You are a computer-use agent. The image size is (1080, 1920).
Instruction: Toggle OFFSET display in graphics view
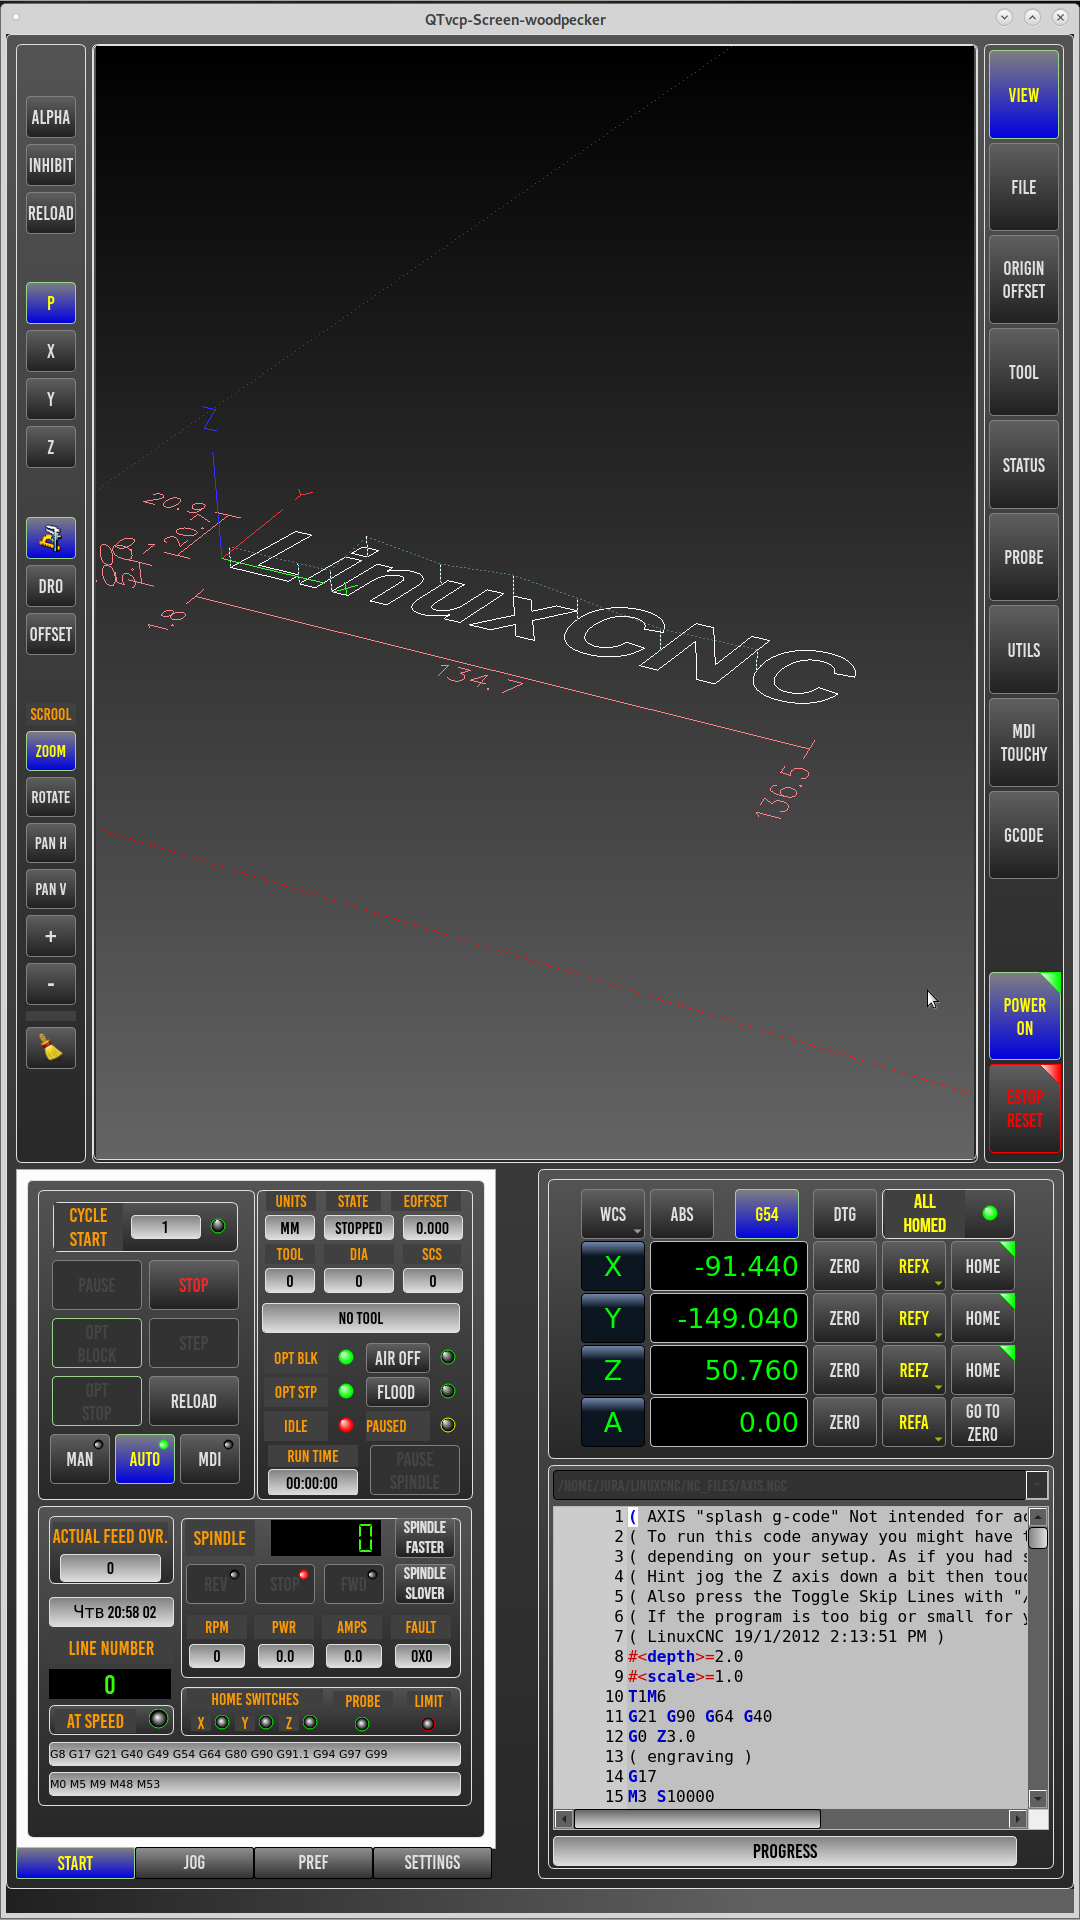click(51, 634)
